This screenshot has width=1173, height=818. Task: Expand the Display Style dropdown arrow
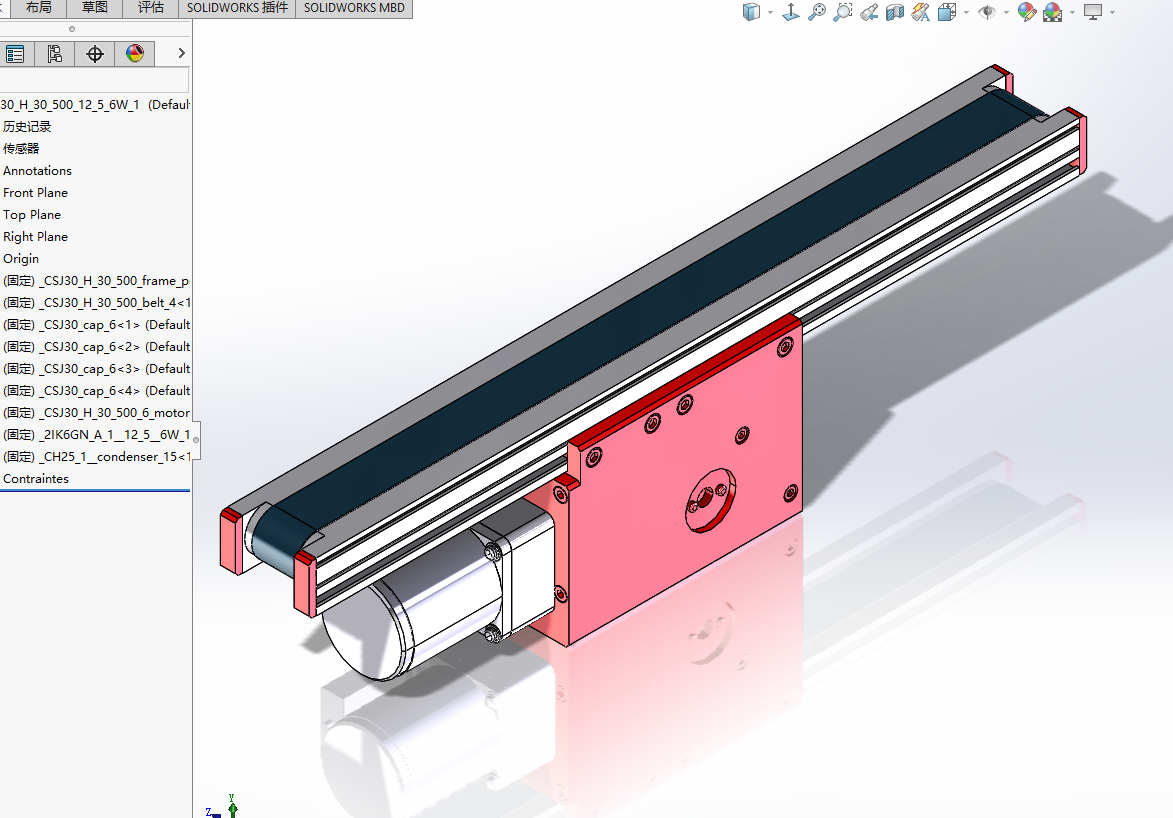tap(771, 13)
